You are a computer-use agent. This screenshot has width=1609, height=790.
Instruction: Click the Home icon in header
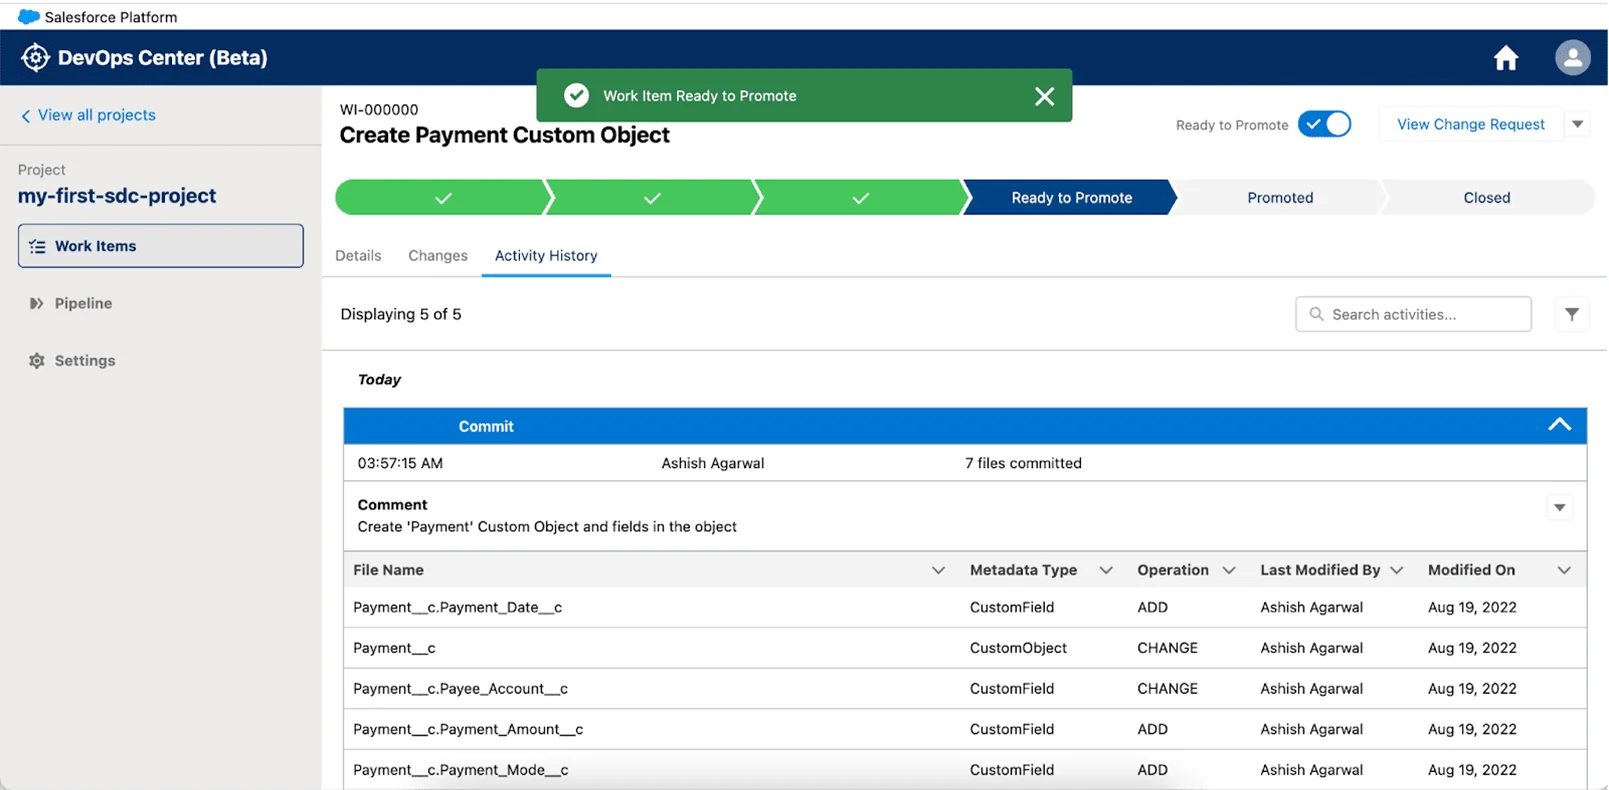coord(1505,59)
